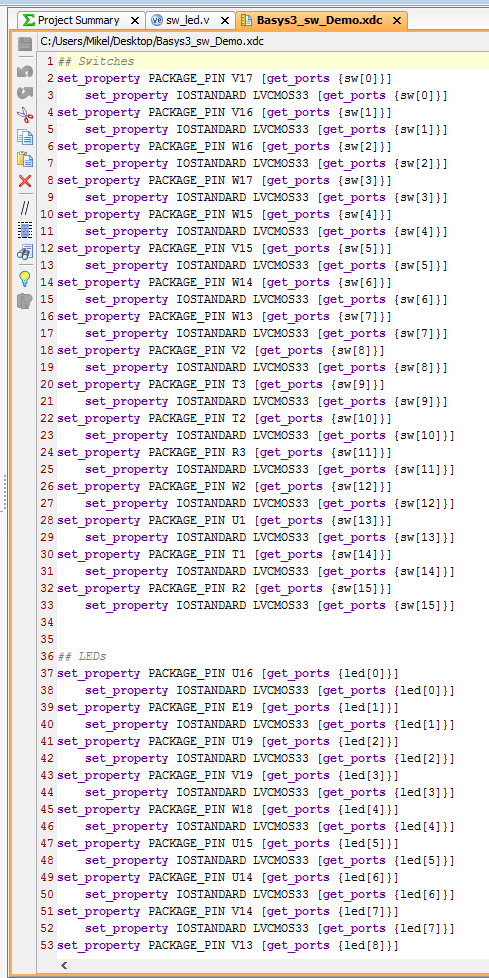Toggle line comments with the // icon
This screenshot has height=978, width=489.
pos(24,208)
